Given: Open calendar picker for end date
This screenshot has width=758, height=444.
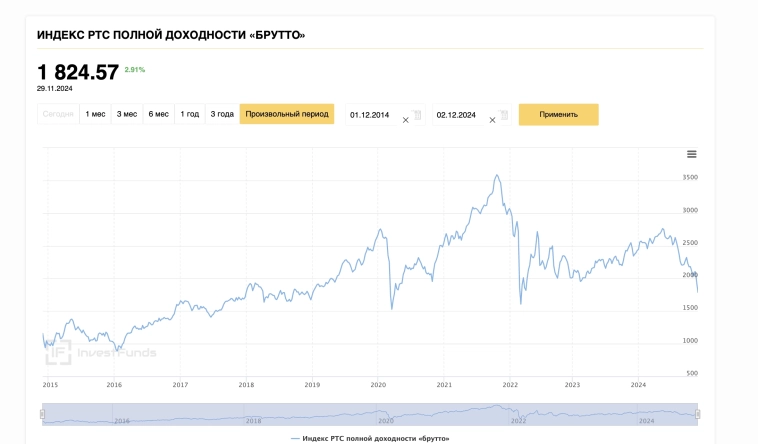Looking at the screenshot, I should [x=502, y=115].
